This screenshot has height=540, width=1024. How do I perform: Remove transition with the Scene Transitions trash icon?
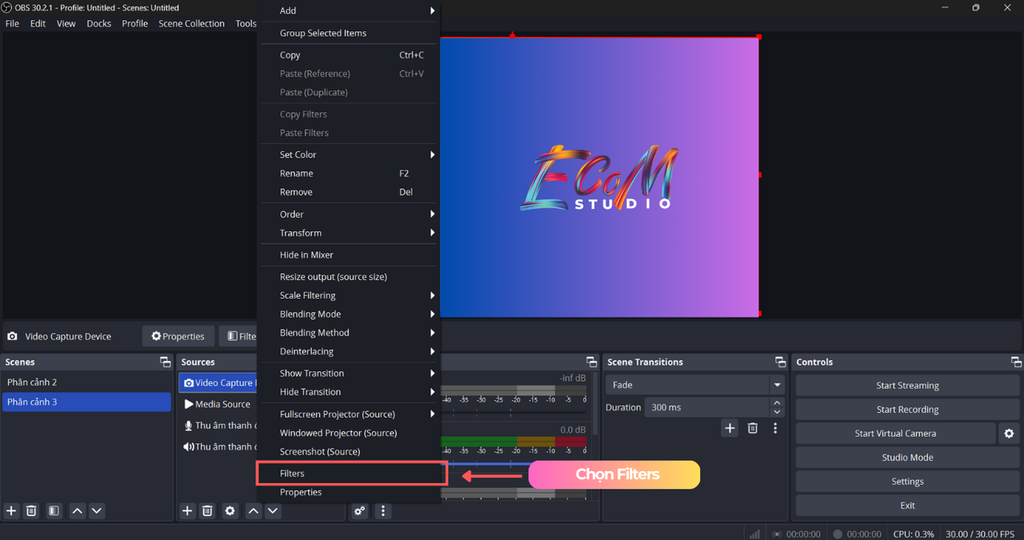[753, 428]
